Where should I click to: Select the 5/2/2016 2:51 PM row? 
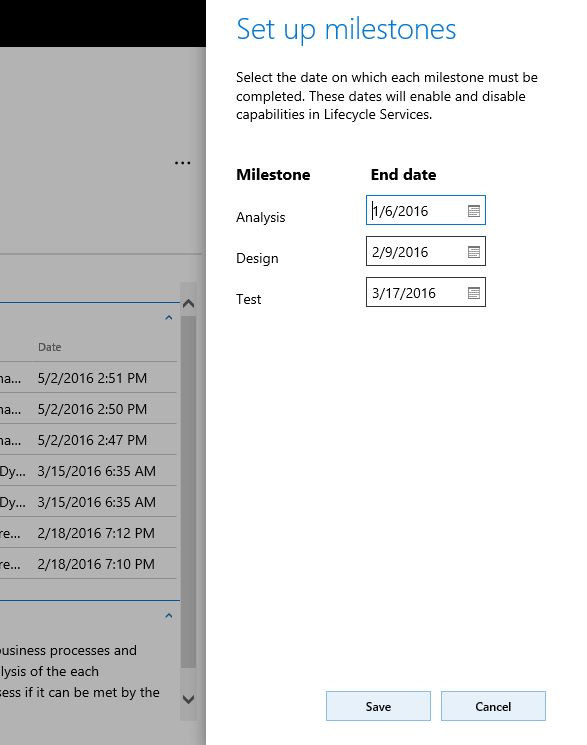[88, 378]
